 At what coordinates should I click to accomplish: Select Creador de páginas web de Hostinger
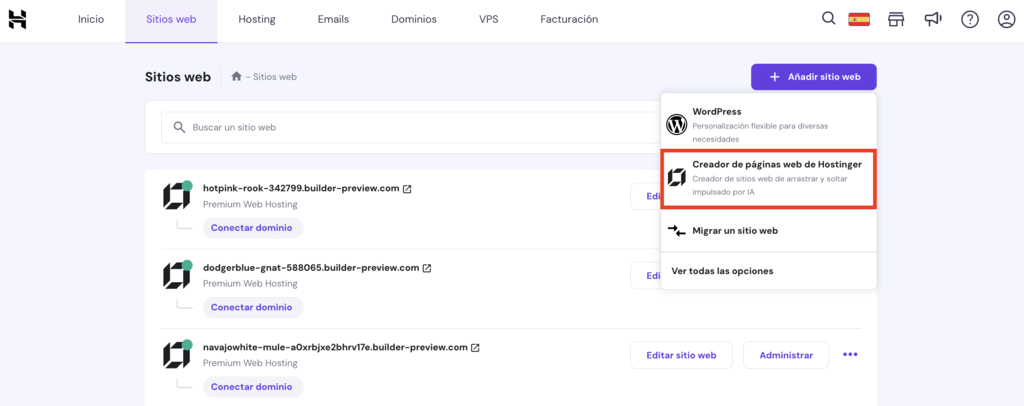pos(768,177)
